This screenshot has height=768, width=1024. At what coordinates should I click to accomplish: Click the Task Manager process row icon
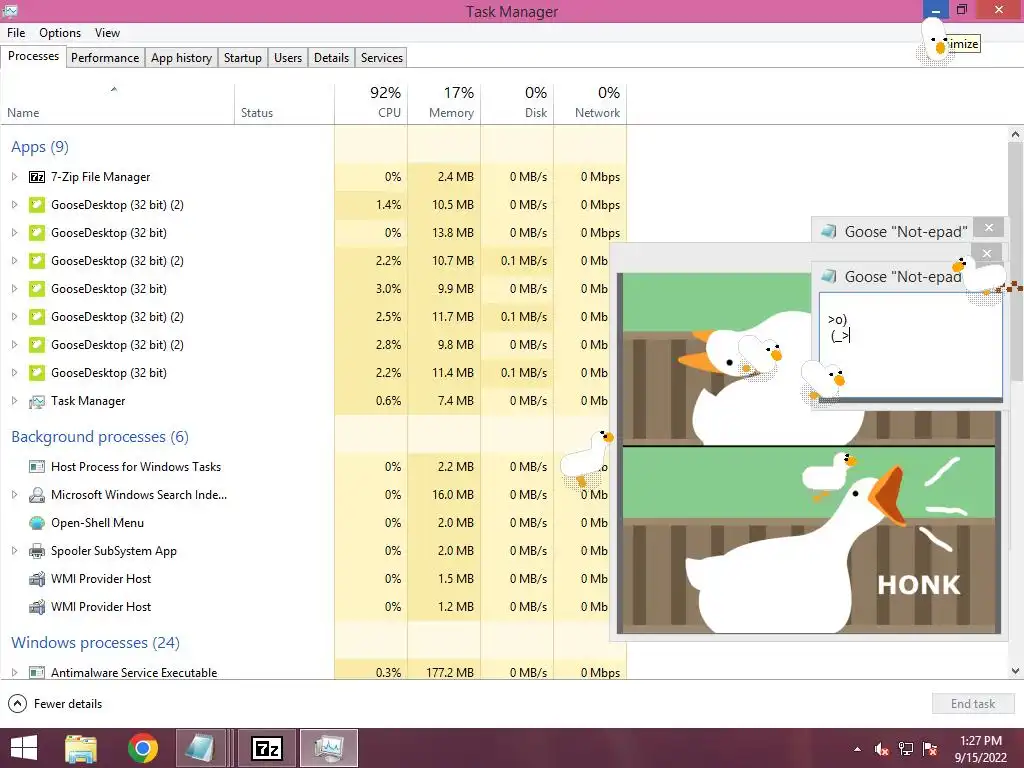tap(37, 401)
